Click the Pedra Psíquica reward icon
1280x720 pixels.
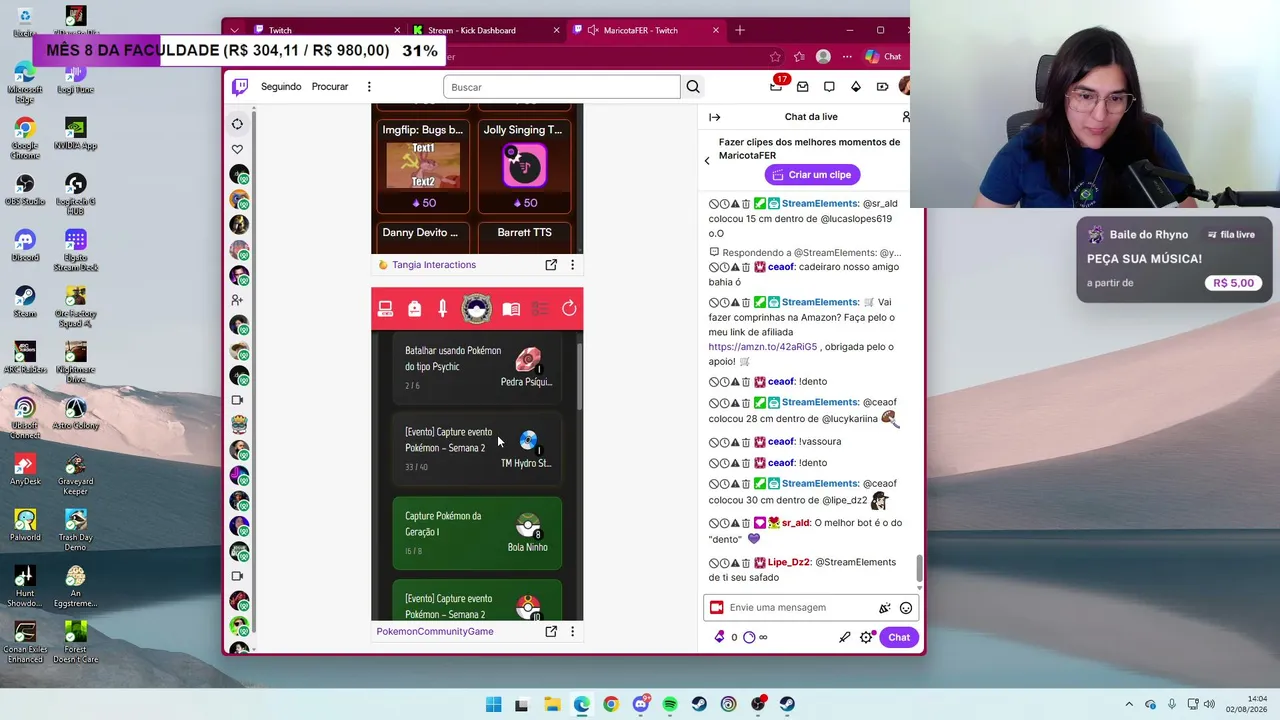coord(527,360)
